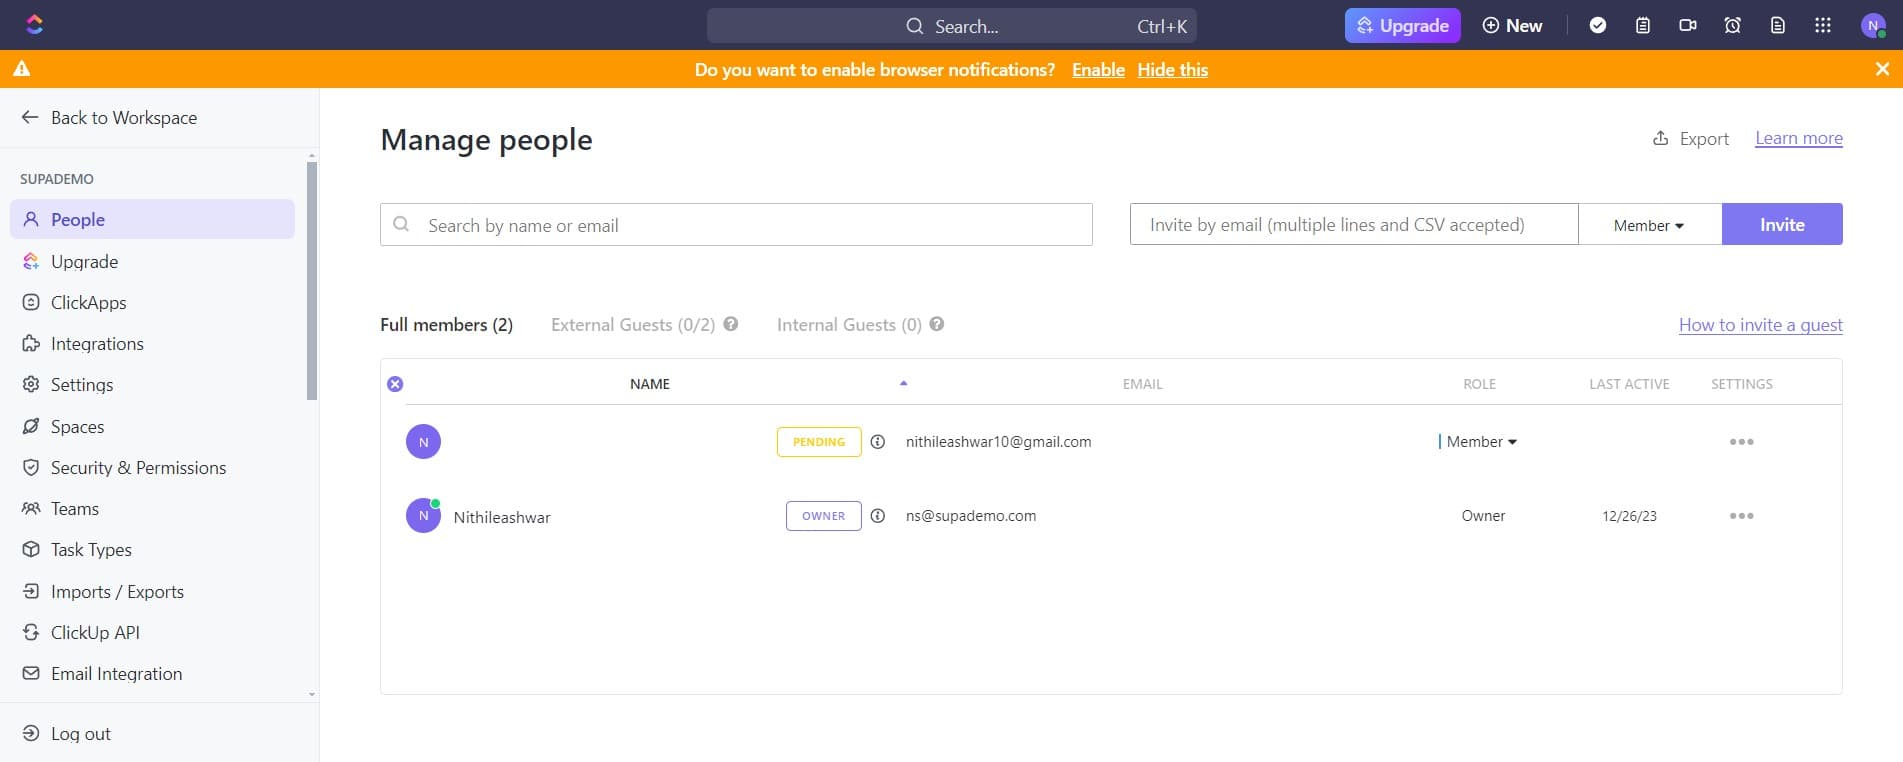Click the Enable browser notifications link

[1098, 70]
